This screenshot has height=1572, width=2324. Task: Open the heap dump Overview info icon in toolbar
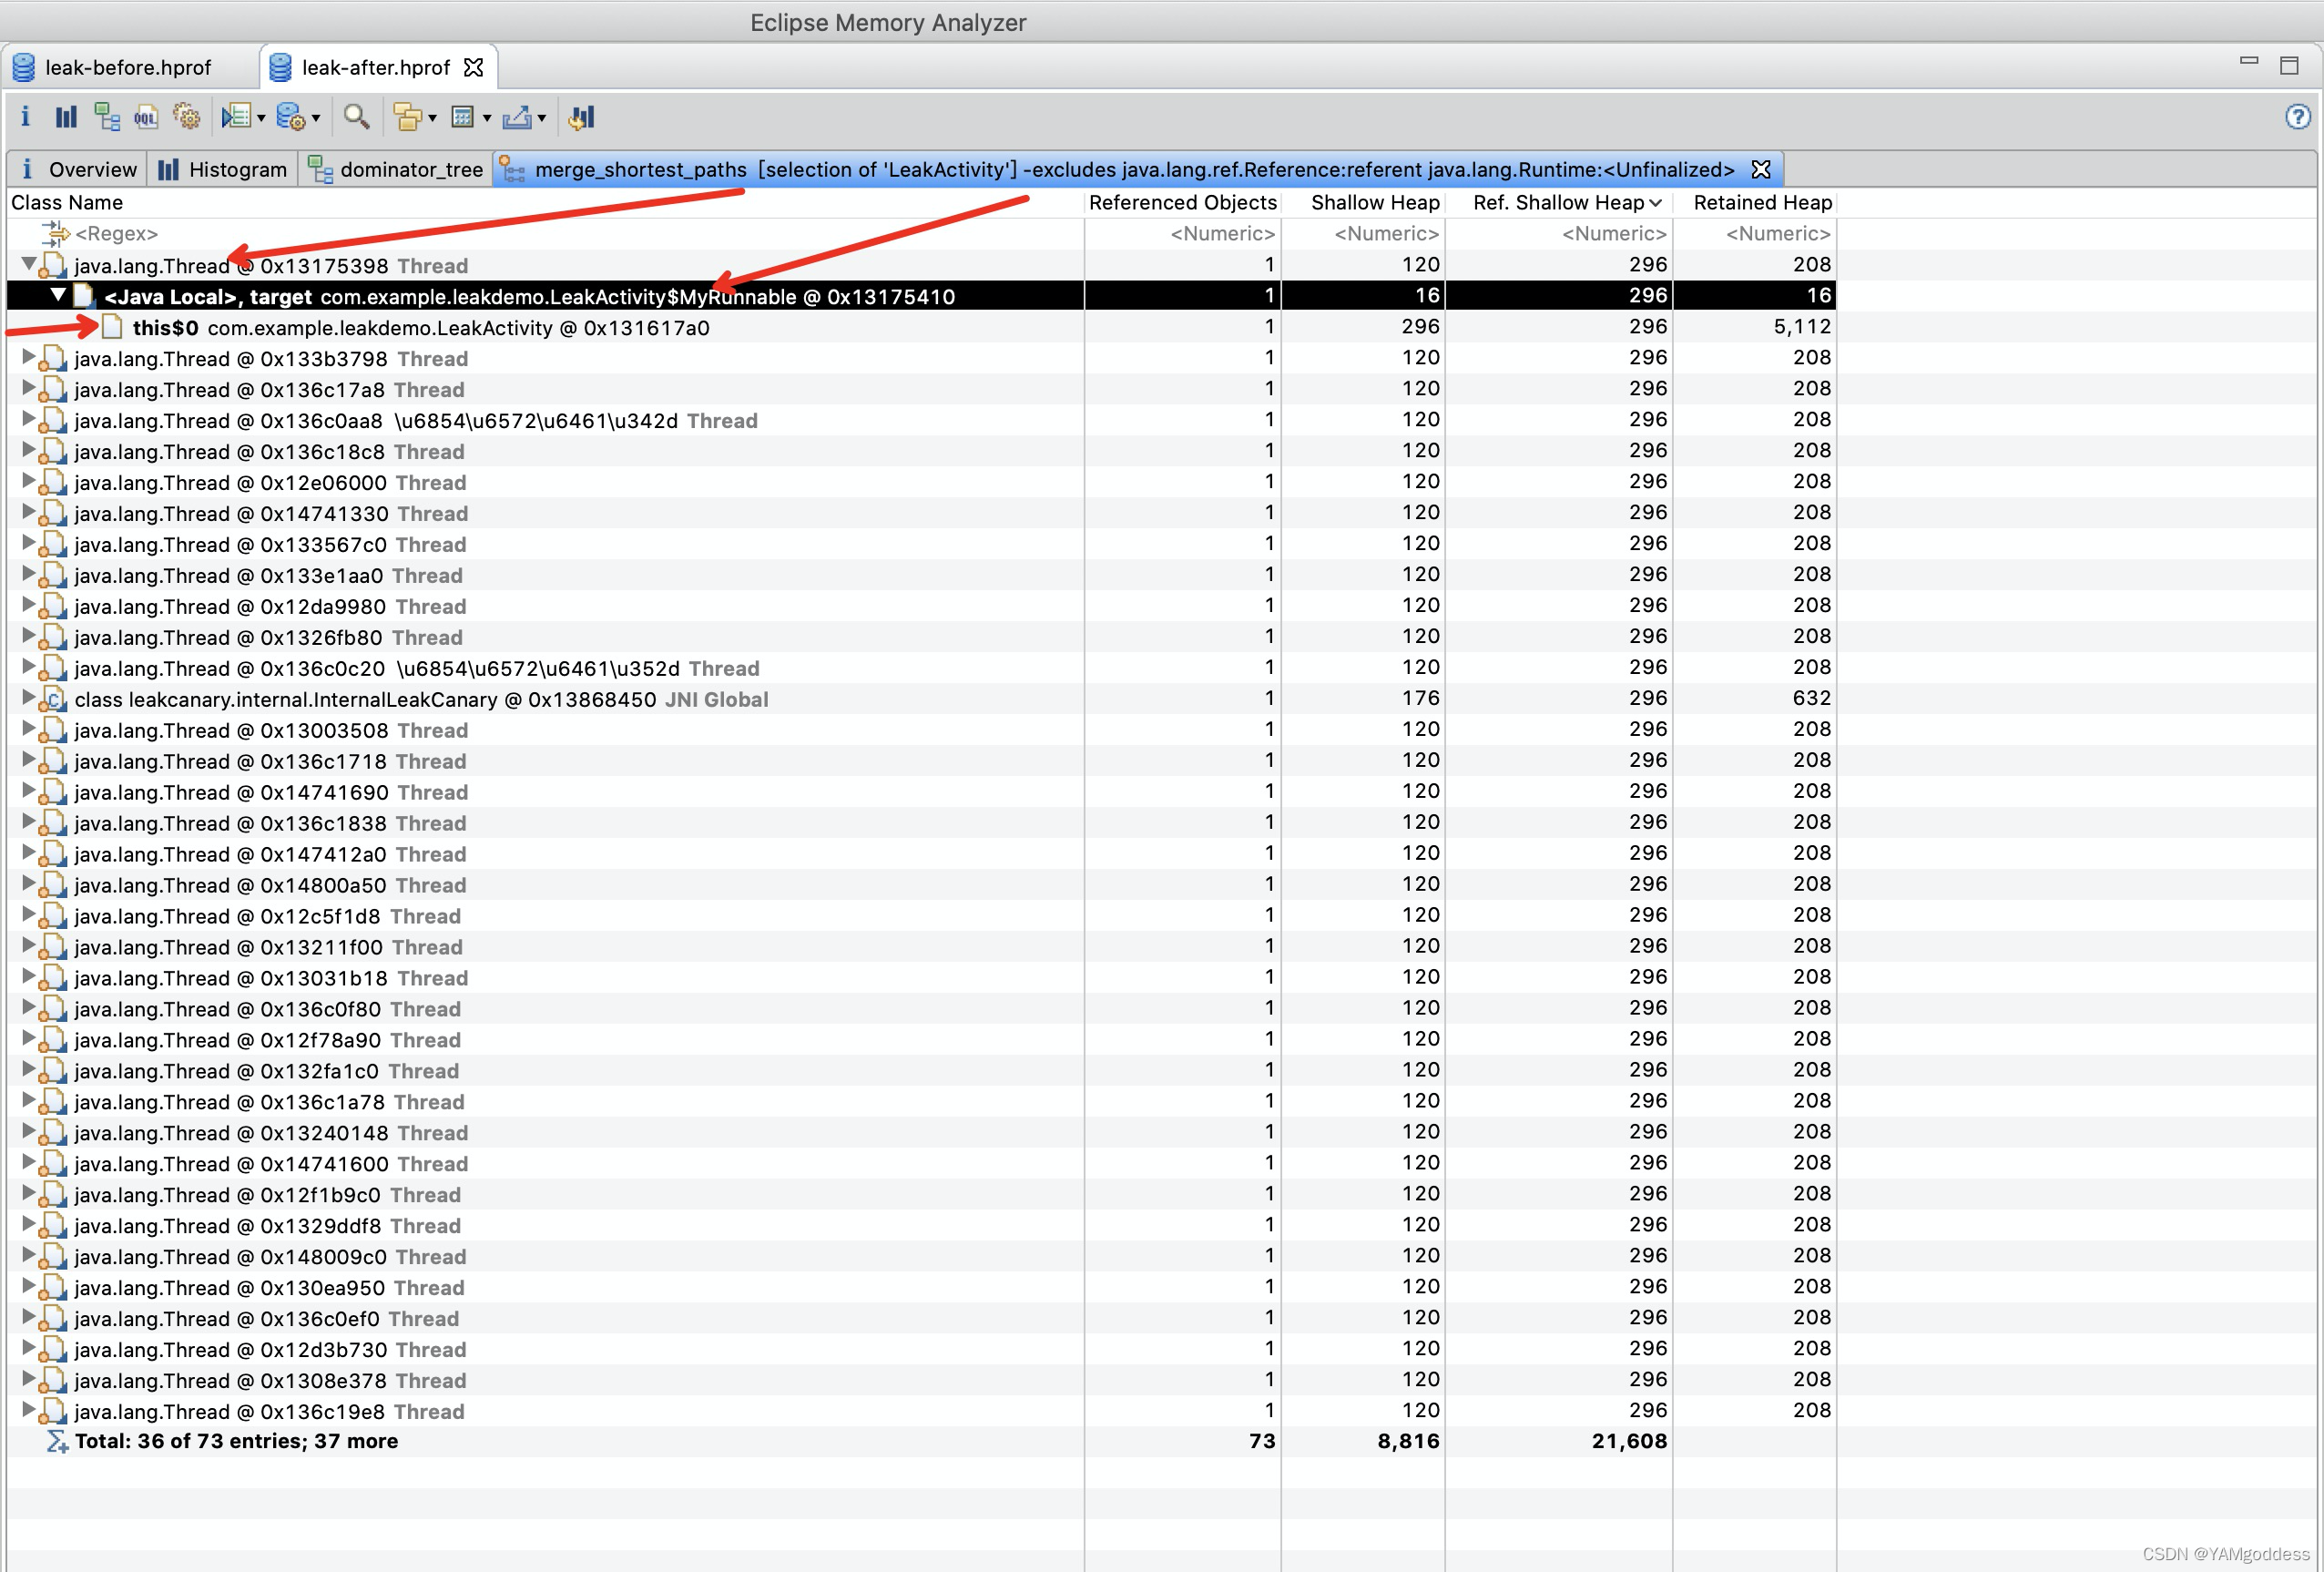pos(25,117)
